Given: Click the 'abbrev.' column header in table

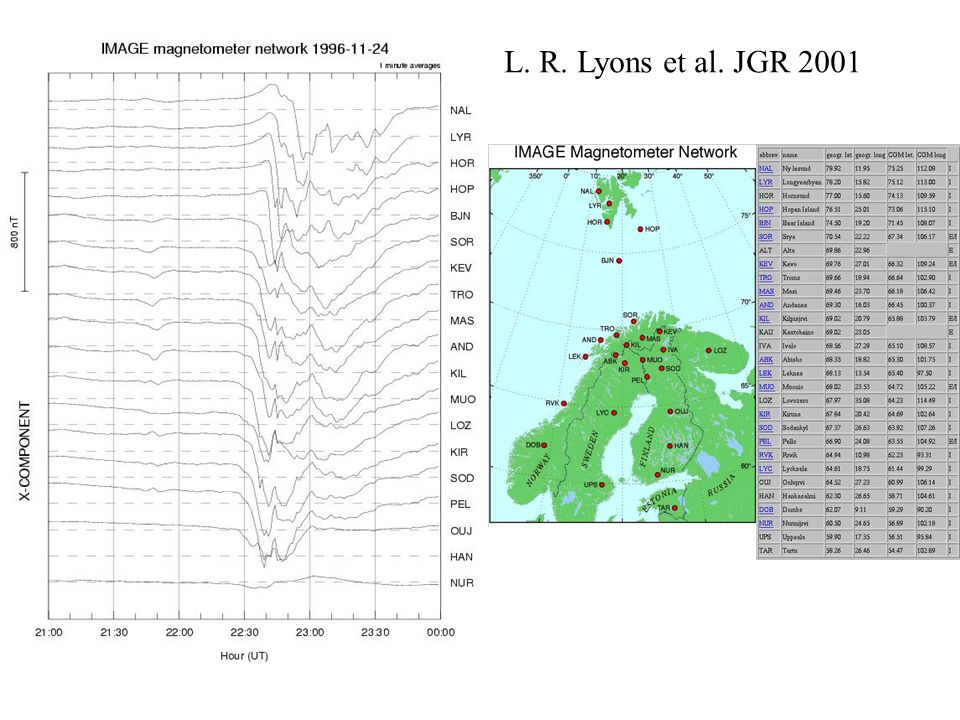Looking at the screenshot, I should 769,155.
